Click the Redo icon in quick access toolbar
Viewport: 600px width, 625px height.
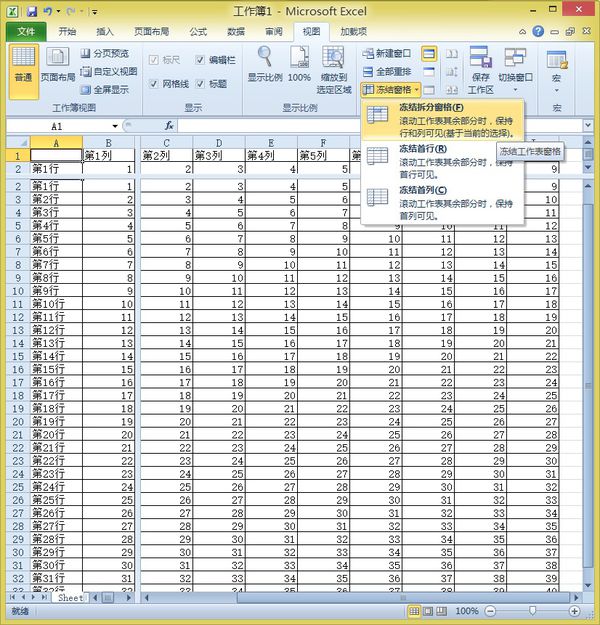coord(71,11)
